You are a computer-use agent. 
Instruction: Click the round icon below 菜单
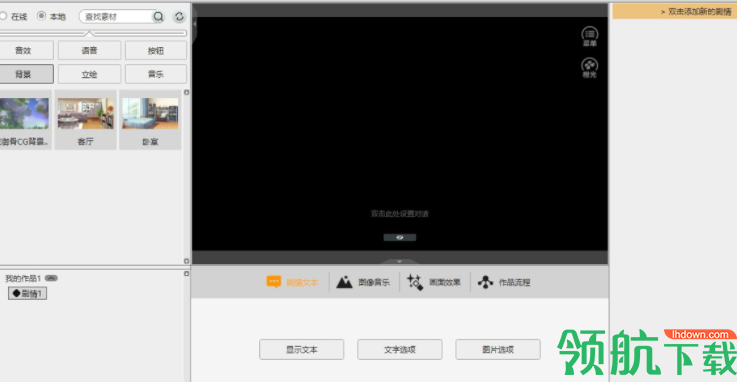pos(589,68)
